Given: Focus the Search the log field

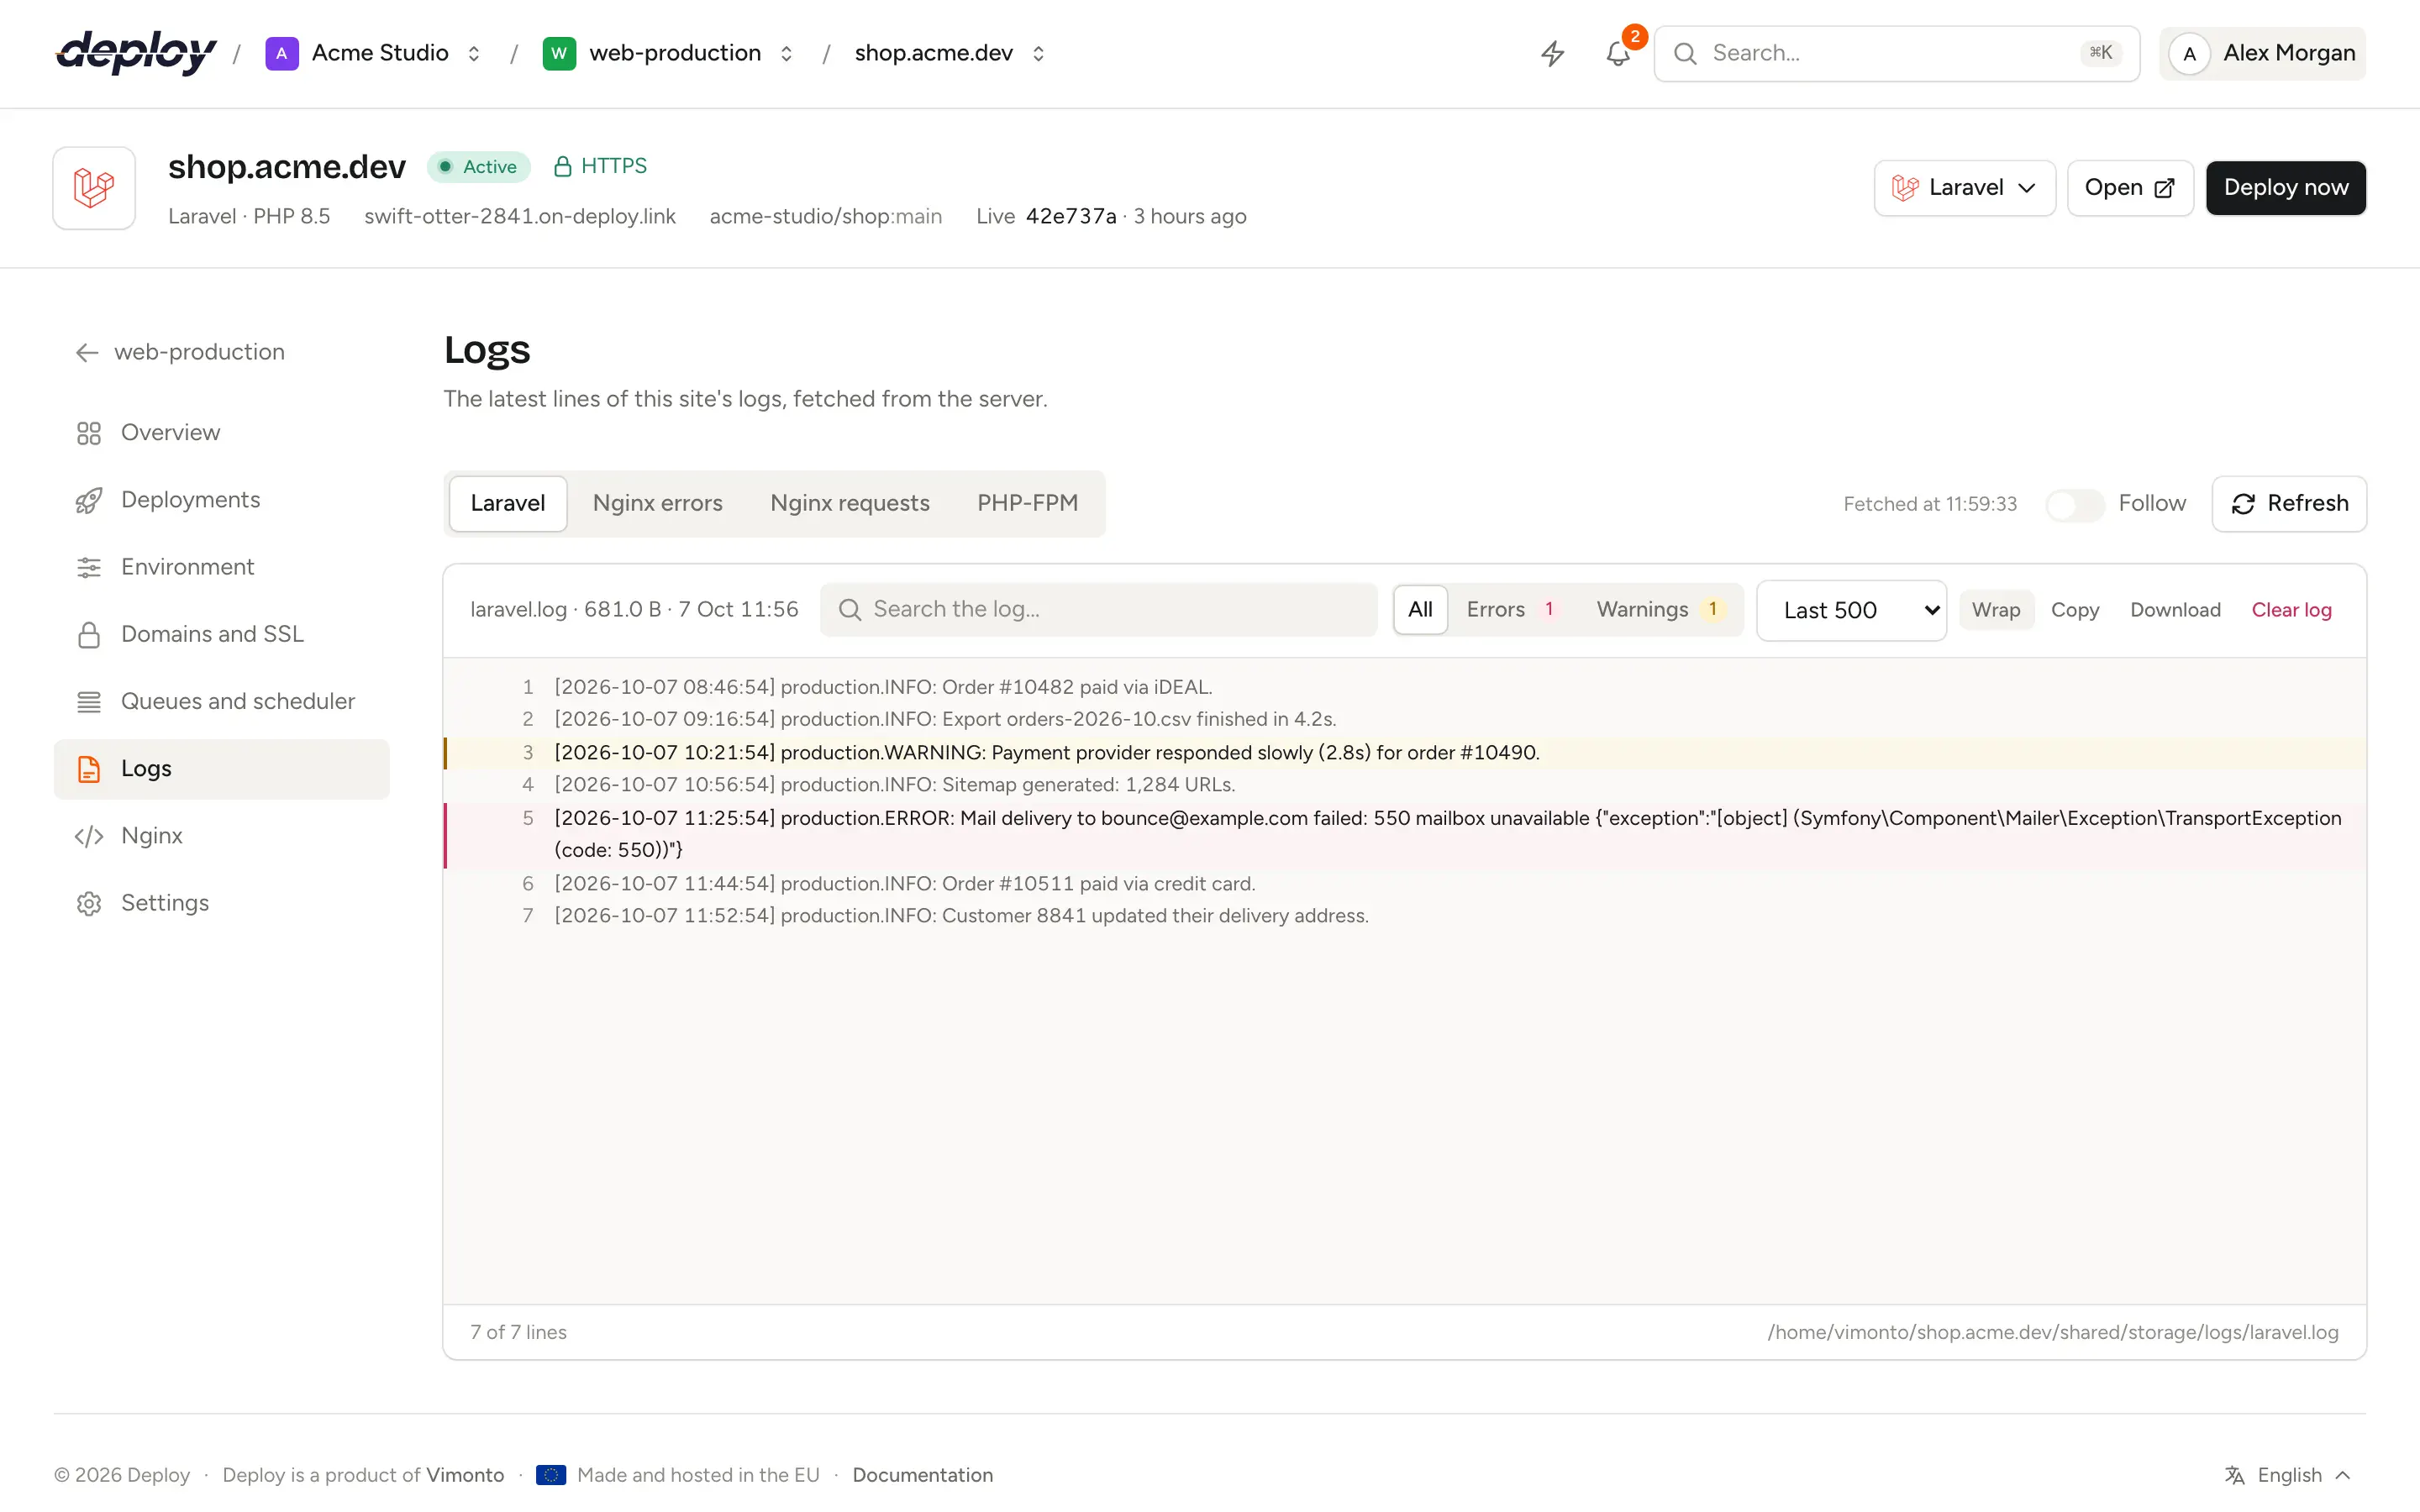Looking at the screenshot, I should (1098, 610).
